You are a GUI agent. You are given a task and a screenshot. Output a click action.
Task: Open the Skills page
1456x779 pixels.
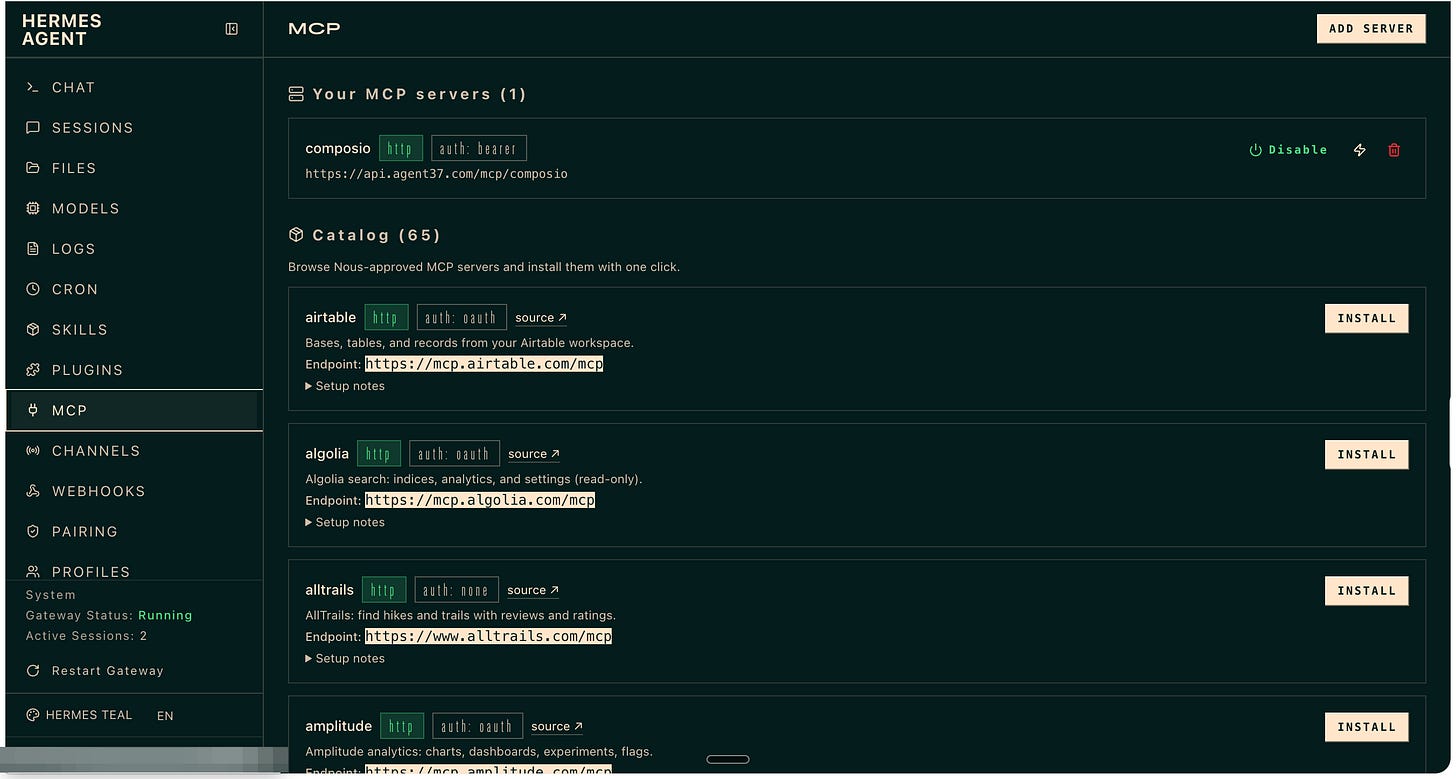[134, 329]
